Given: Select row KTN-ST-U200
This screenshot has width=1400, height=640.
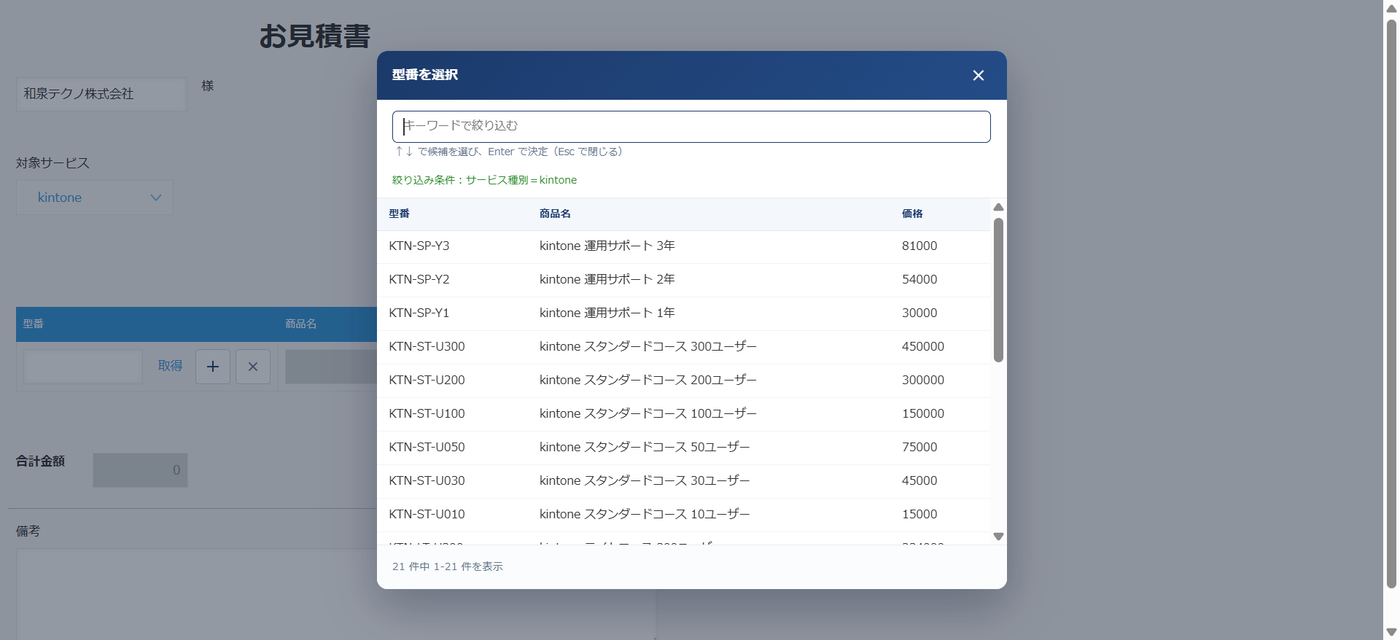Looking at the screenshot, I should click(x=684, y=380).
